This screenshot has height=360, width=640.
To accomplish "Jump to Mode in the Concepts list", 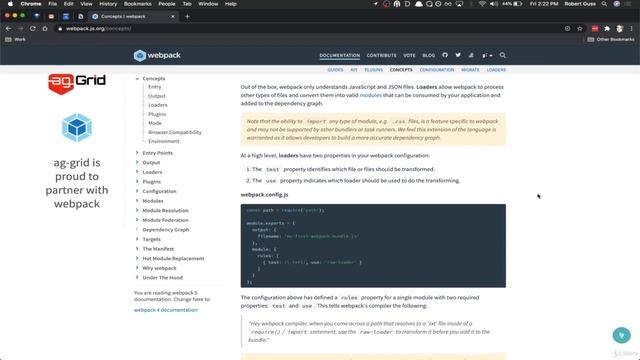I will point(155,123).
